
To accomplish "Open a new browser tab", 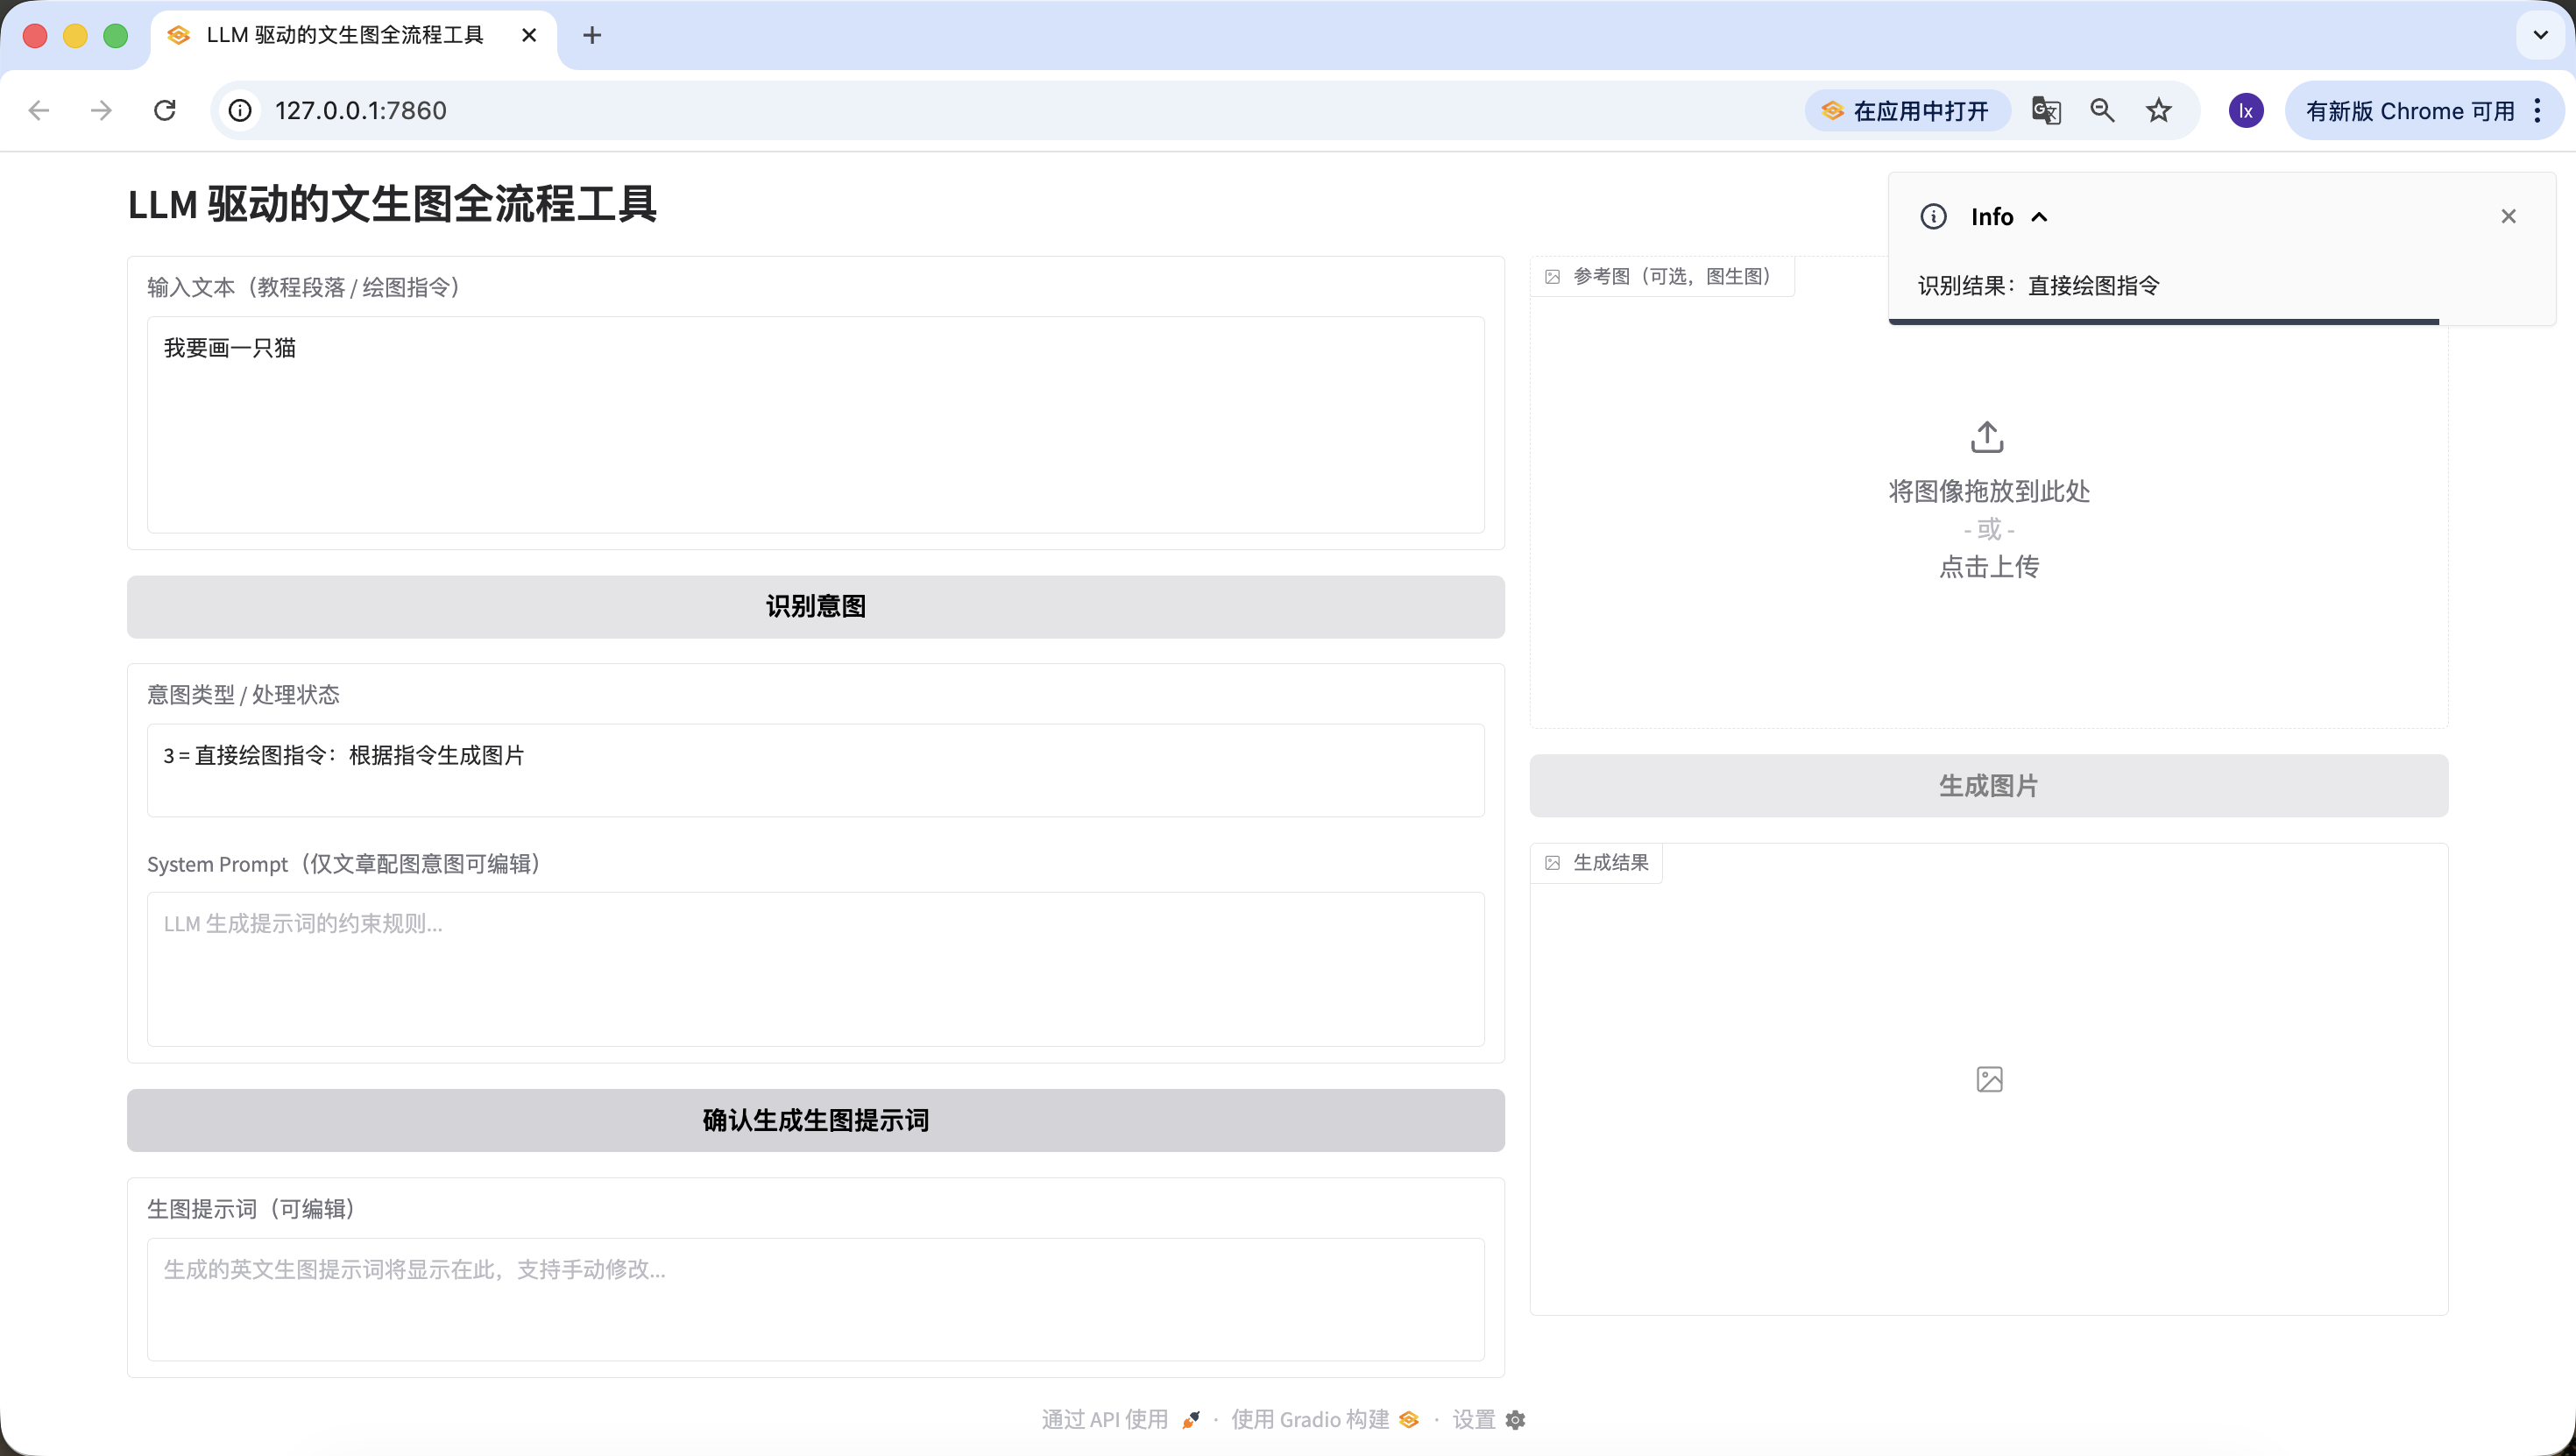I will click(592, 35).
